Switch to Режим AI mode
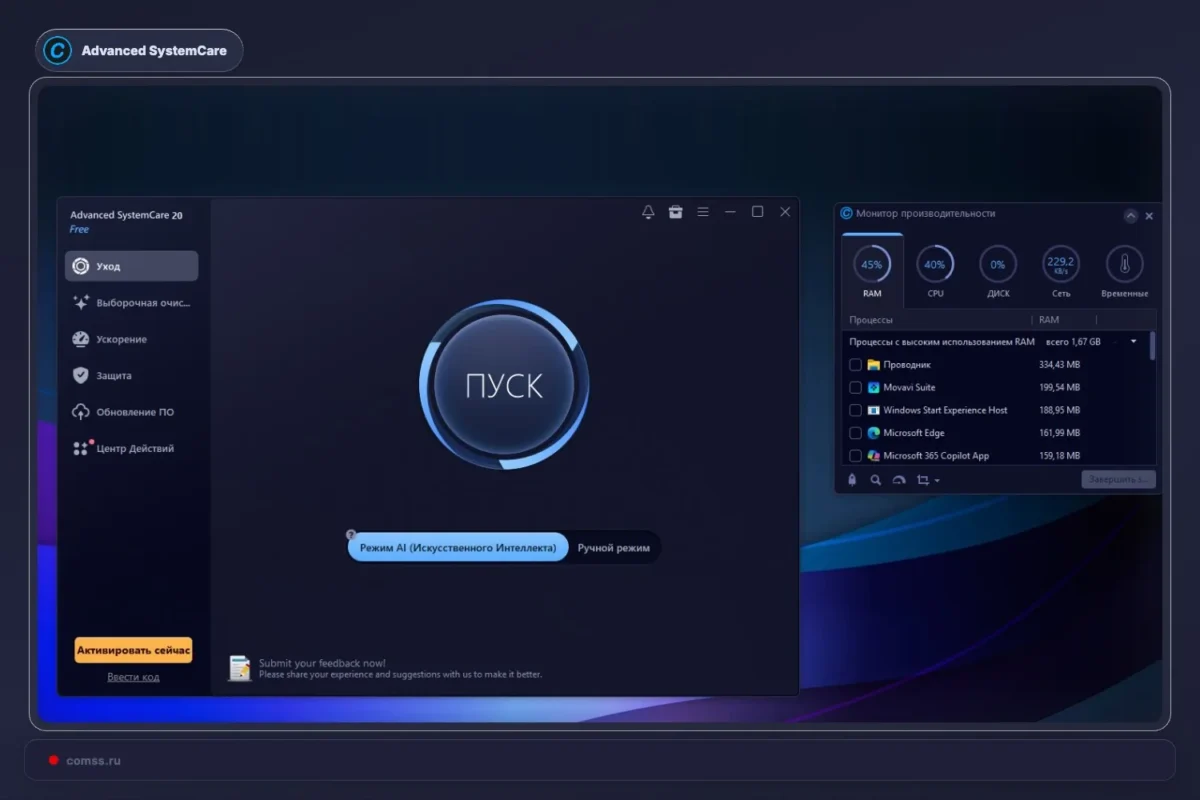This screenshot has width=1200, height=800. click(458, 548)
